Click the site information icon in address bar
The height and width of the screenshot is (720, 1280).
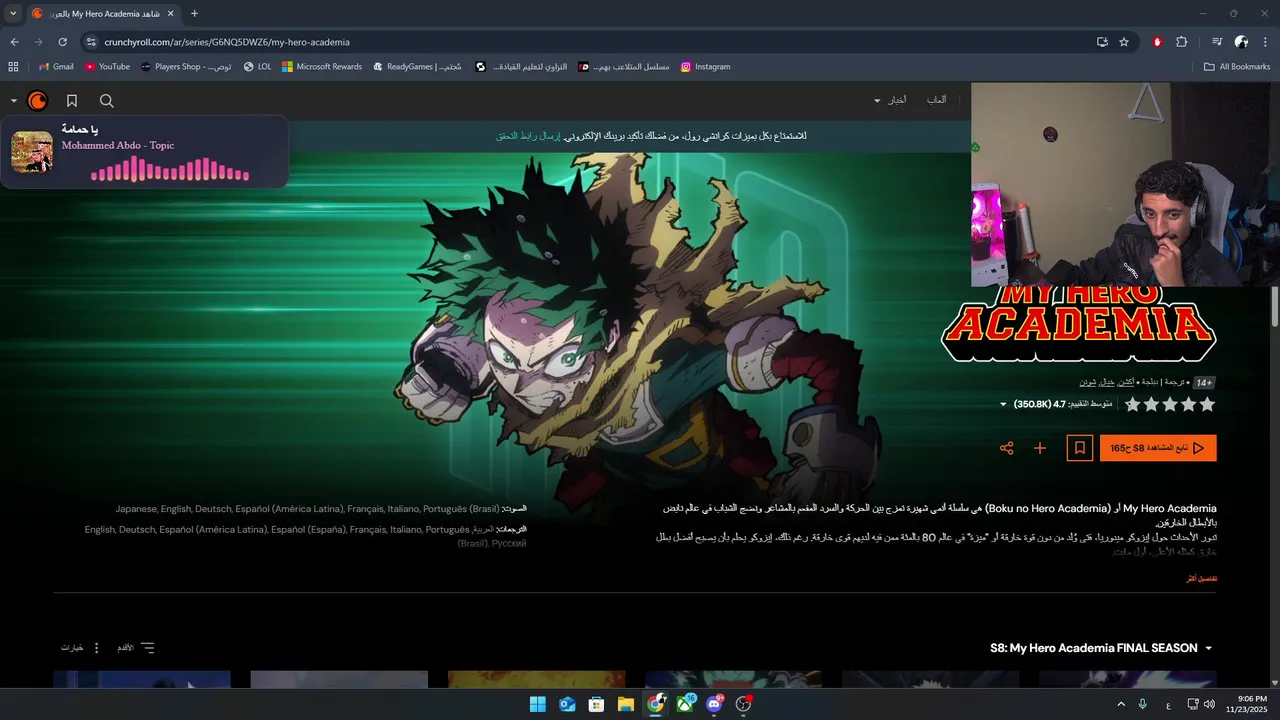[91, 42]
